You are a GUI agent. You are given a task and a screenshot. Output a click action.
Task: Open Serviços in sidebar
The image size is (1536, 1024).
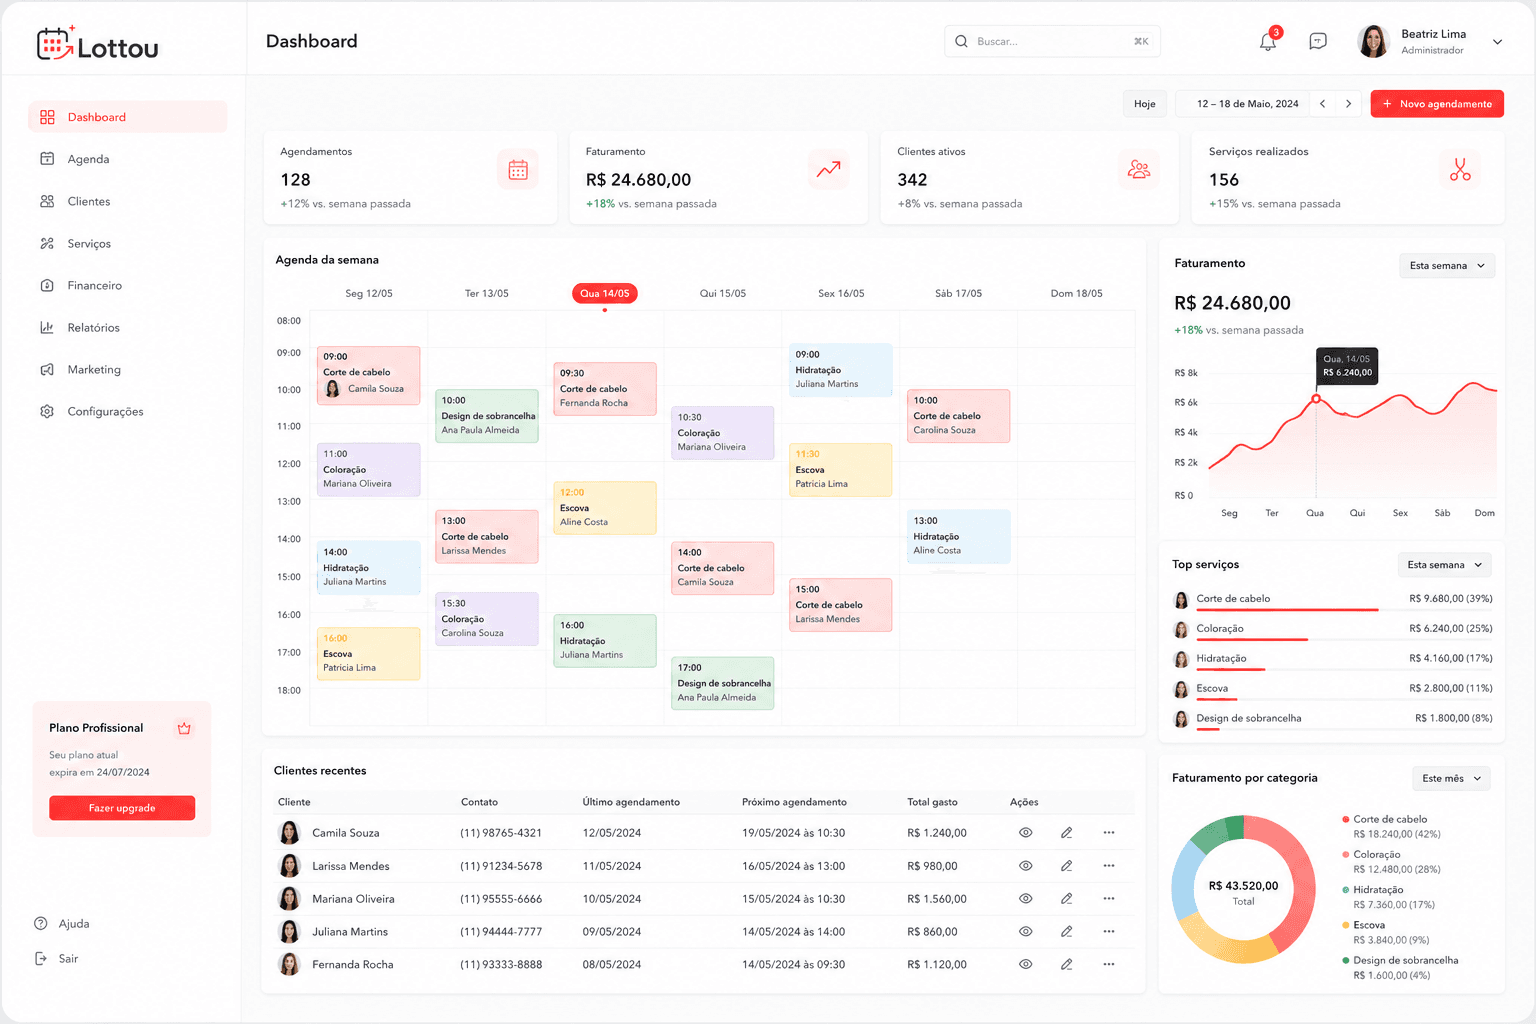coord(128,243)
